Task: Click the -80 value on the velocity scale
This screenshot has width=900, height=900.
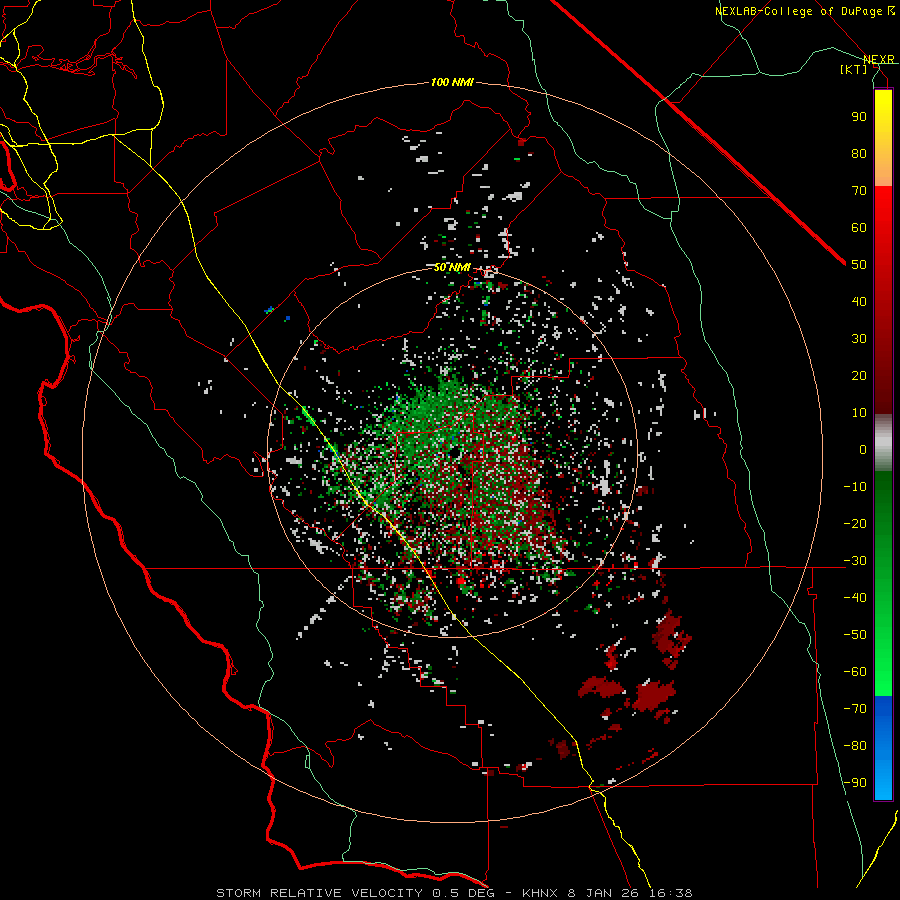Action: (855, 746)
